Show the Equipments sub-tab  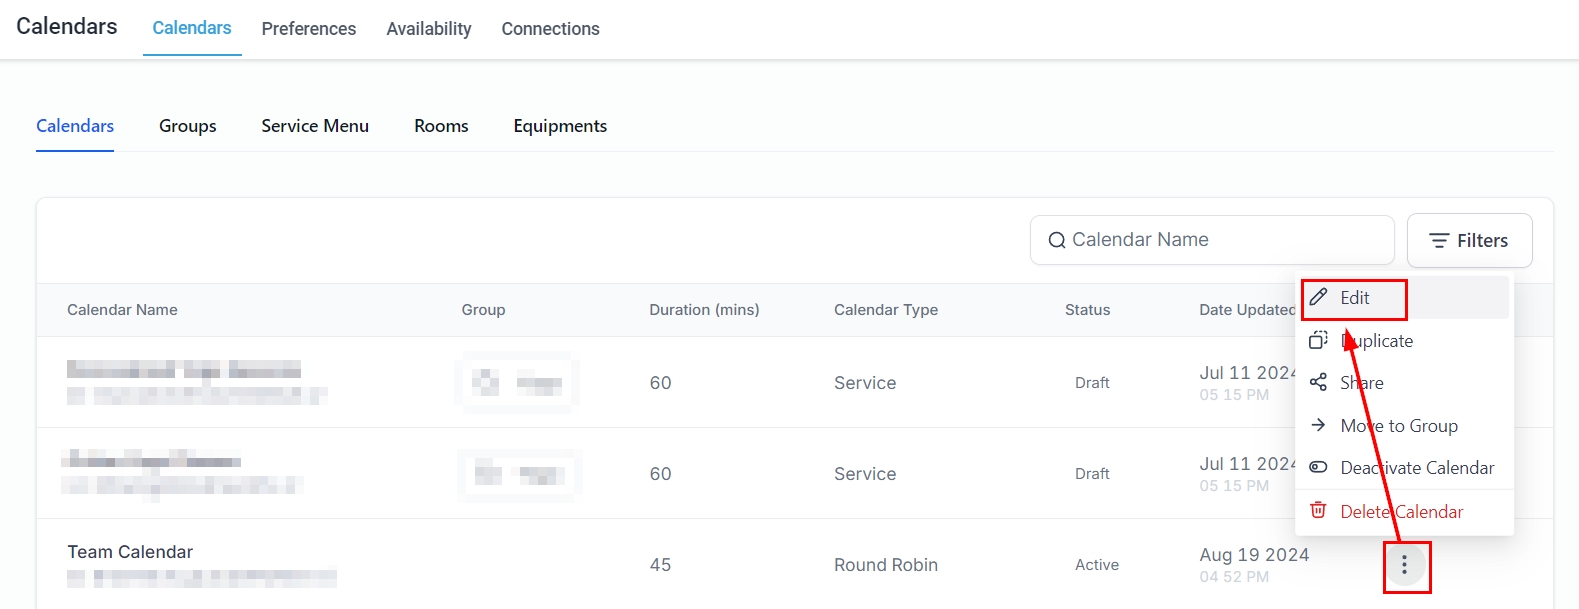coord(560,126)
